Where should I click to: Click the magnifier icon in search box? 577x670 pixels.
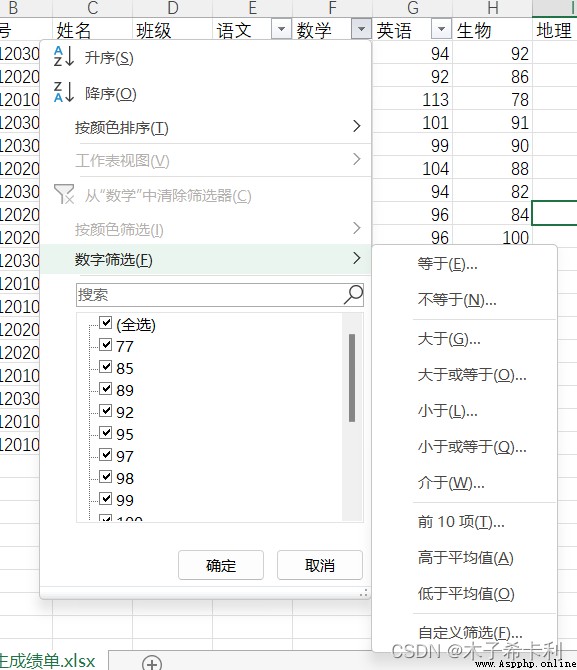(x=353, y=294)
